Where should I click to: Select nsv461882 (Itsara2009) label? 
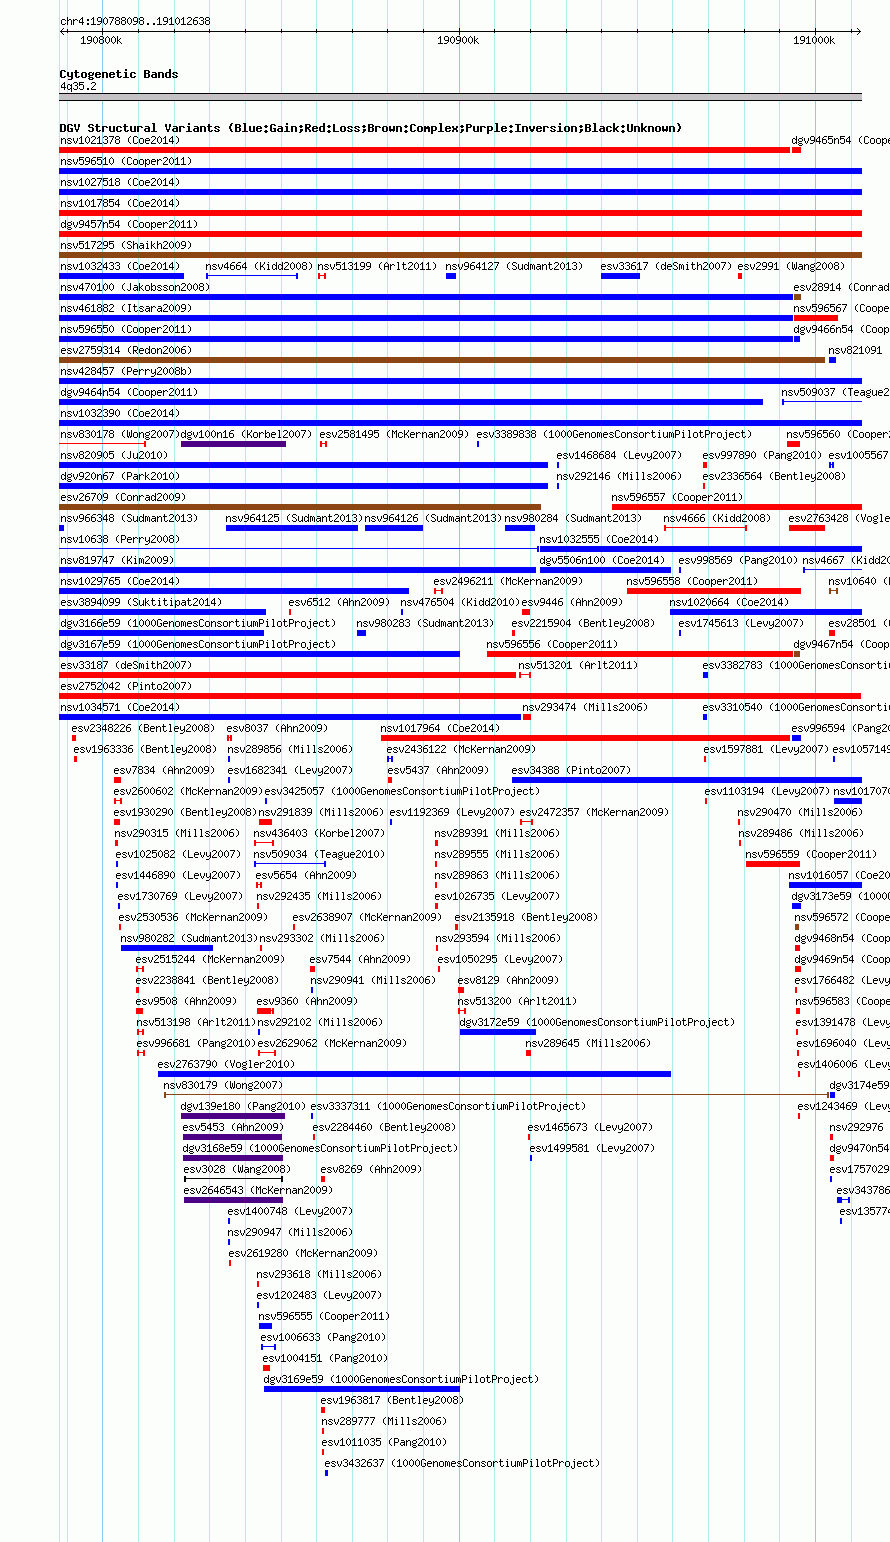tap(126, 308)
